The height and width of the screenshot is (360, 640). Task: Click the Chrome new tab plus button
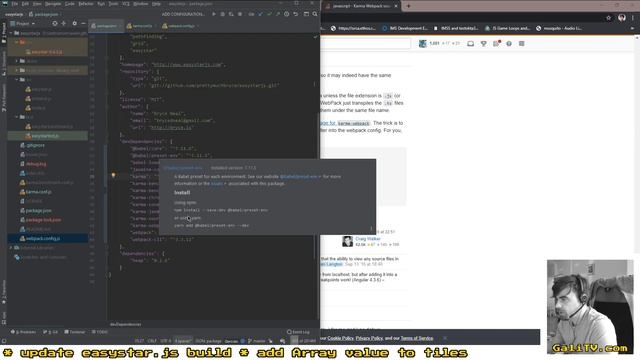409,6
